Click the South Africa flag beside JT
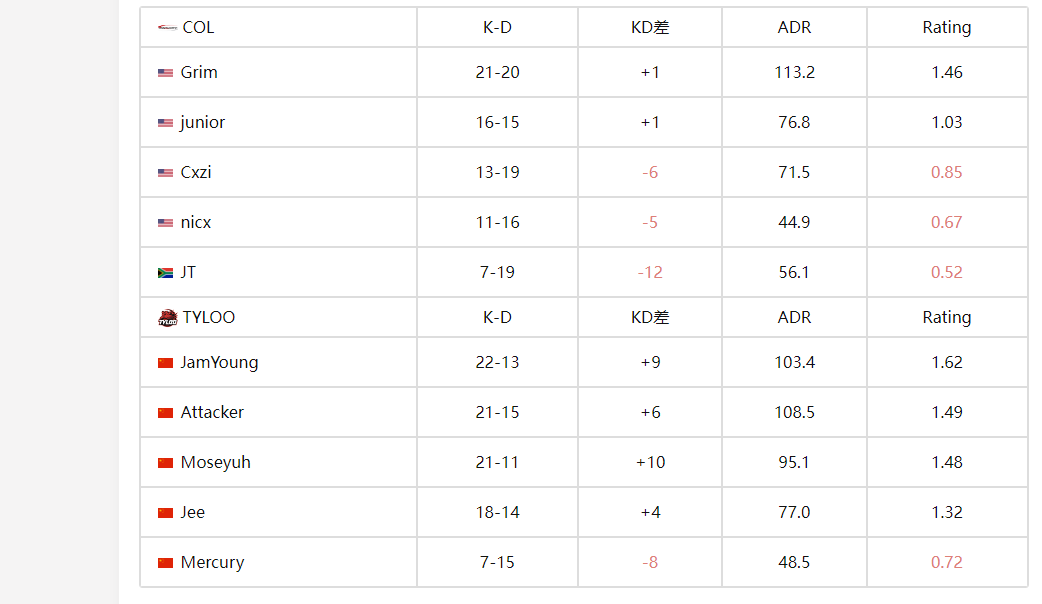The height and width of the screenshot is (604, 1042). [165, 272]
